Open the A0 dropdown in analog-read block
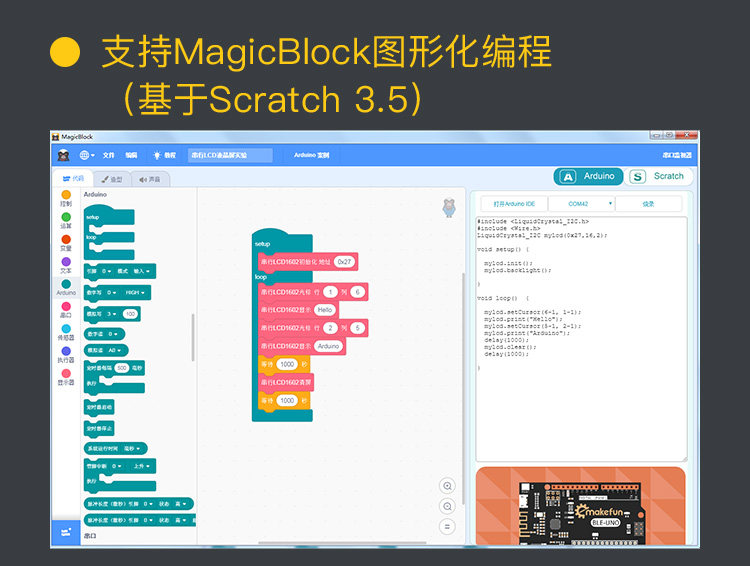The height and width of the screenshot is (566, 750). (114, 350)
